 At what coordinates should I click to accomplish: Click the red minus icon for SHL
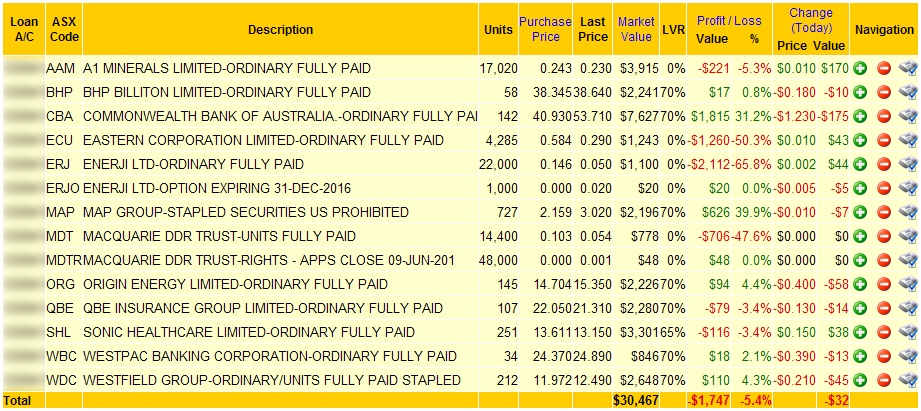coord(884,332)
